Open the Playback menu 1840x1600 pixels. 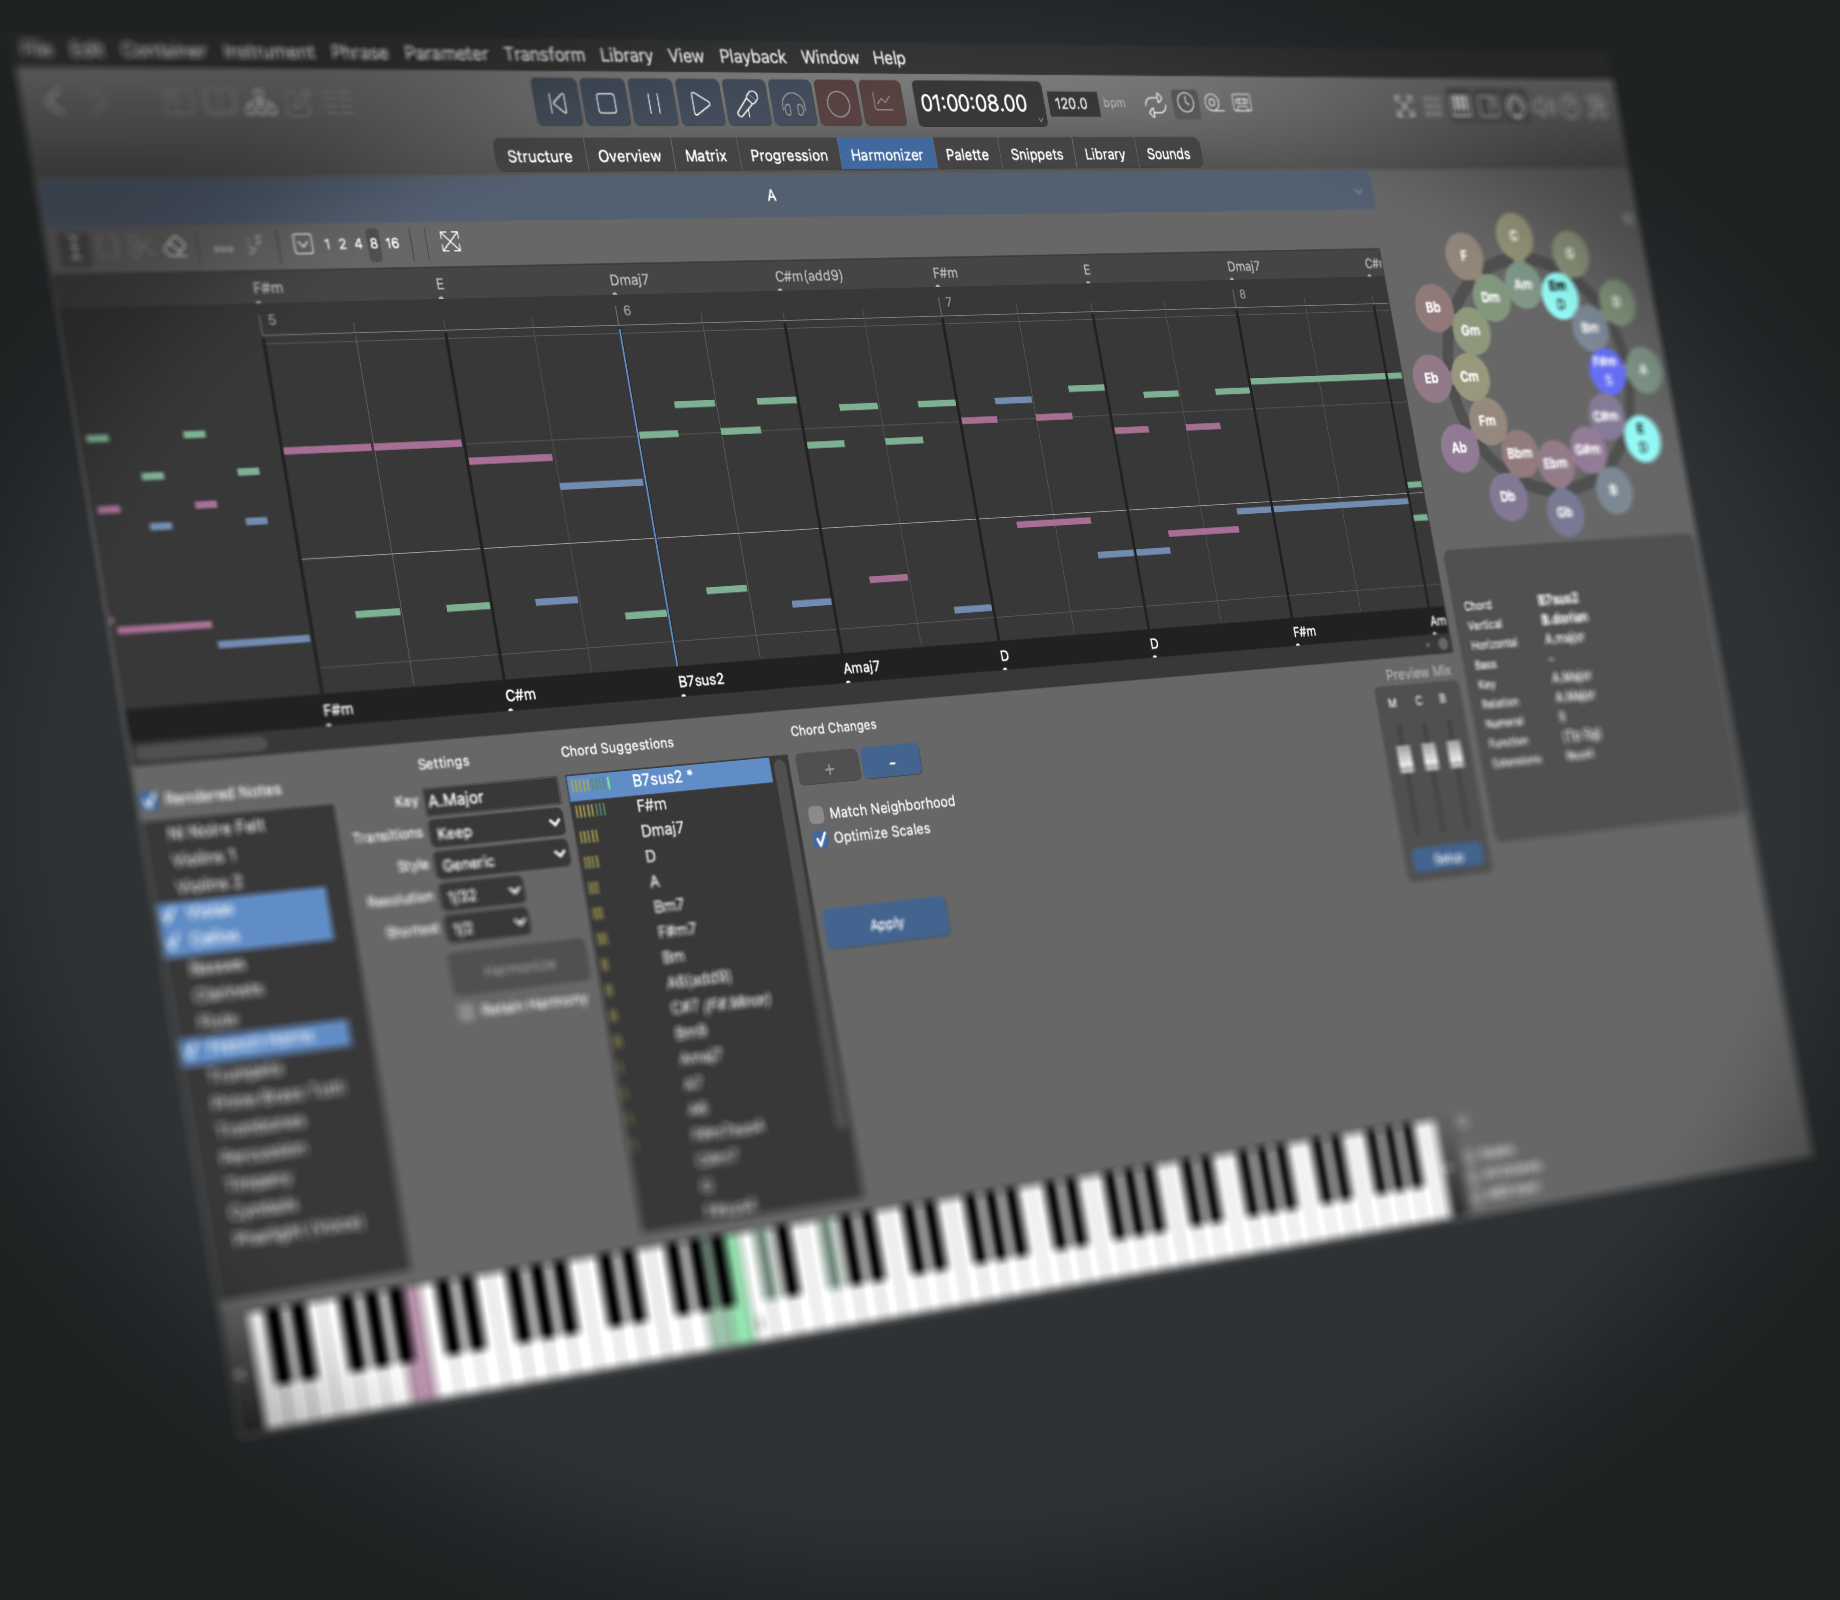pos(752,57)
